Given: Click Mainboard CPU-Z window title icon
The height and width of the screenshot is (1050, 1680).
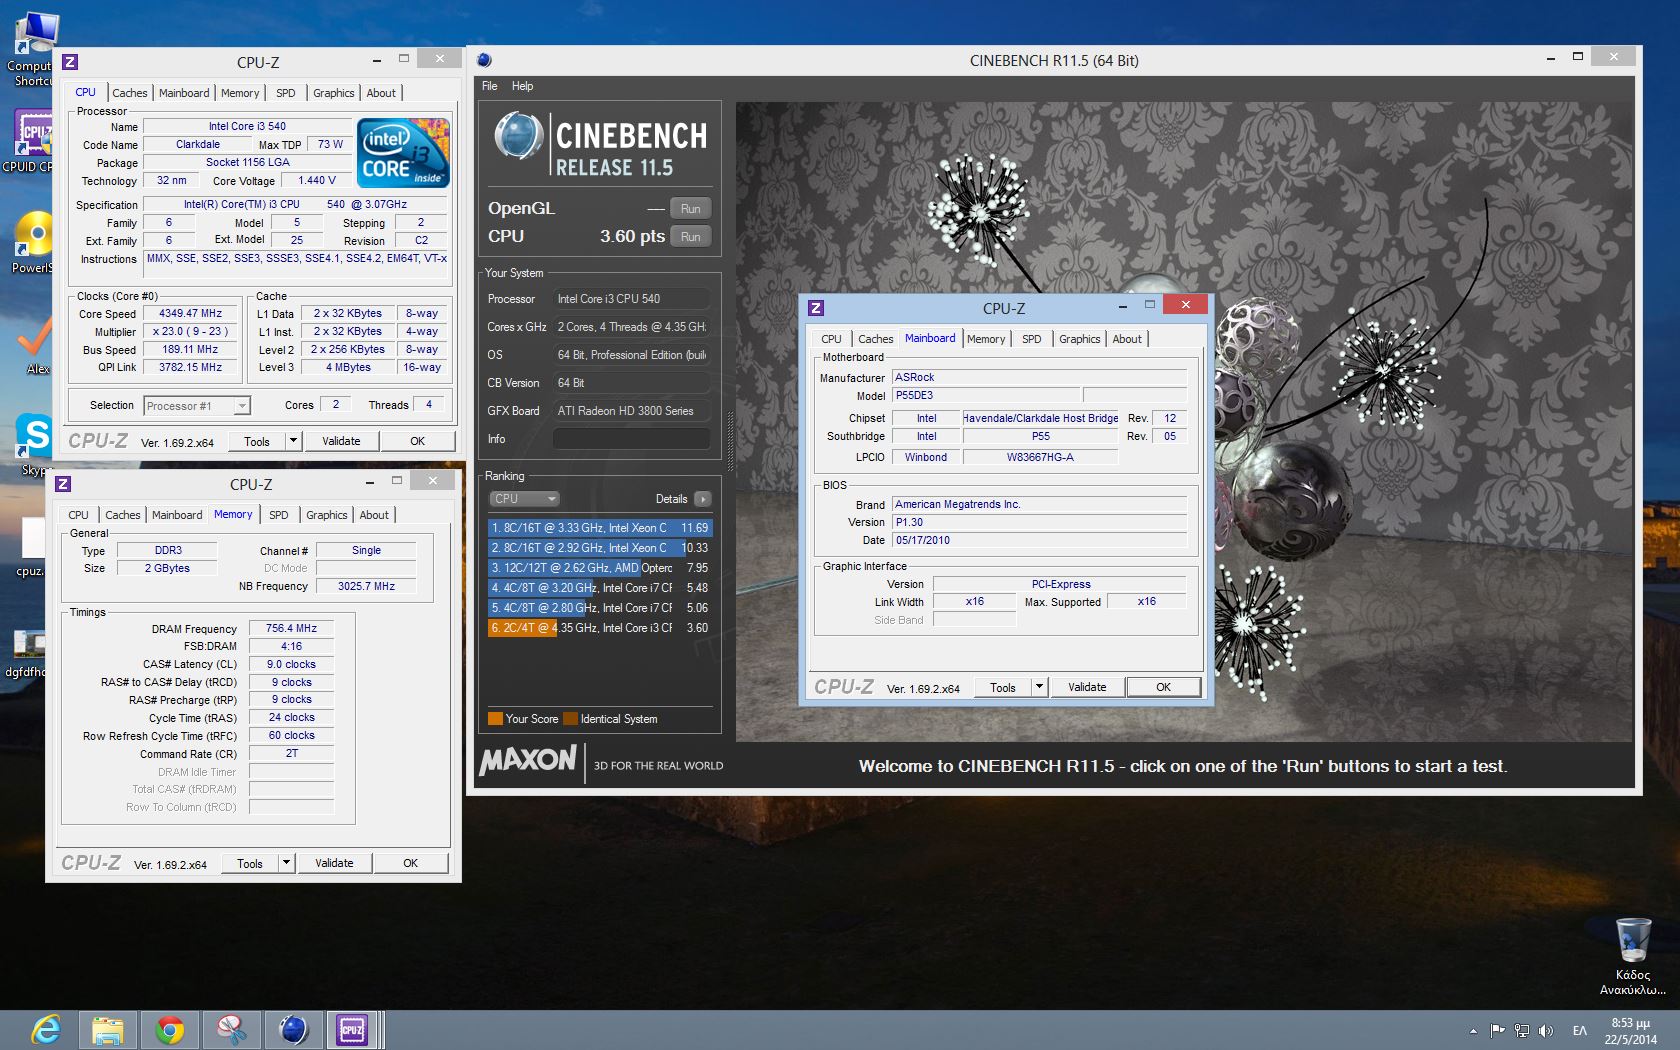Looking at the screenshot, I should [816, 308].
